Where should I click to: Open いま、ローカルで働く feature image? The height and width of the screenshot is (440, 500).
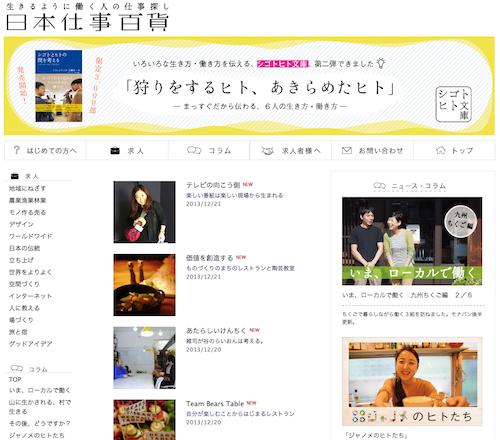tap(412, 241)
